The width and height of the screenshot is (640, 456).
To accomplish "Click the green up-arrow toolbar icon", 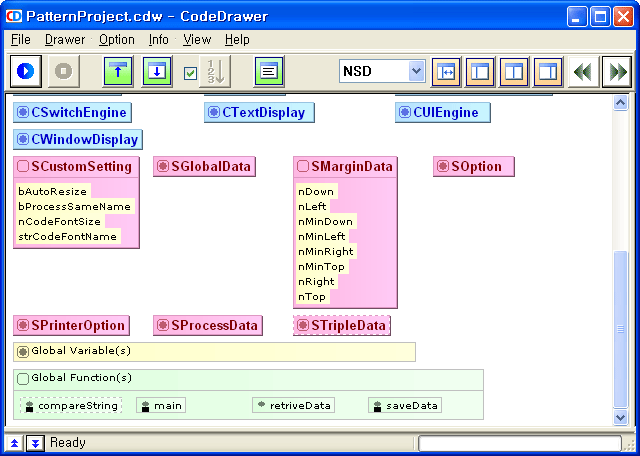I will tap(118, 71).
